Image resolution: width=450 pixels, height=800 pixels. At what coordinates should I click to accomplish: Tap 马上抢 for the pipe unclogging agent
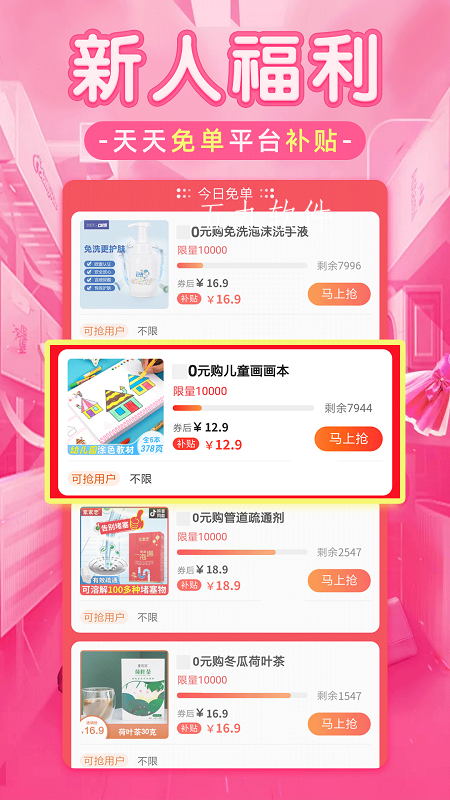(339, 581)
